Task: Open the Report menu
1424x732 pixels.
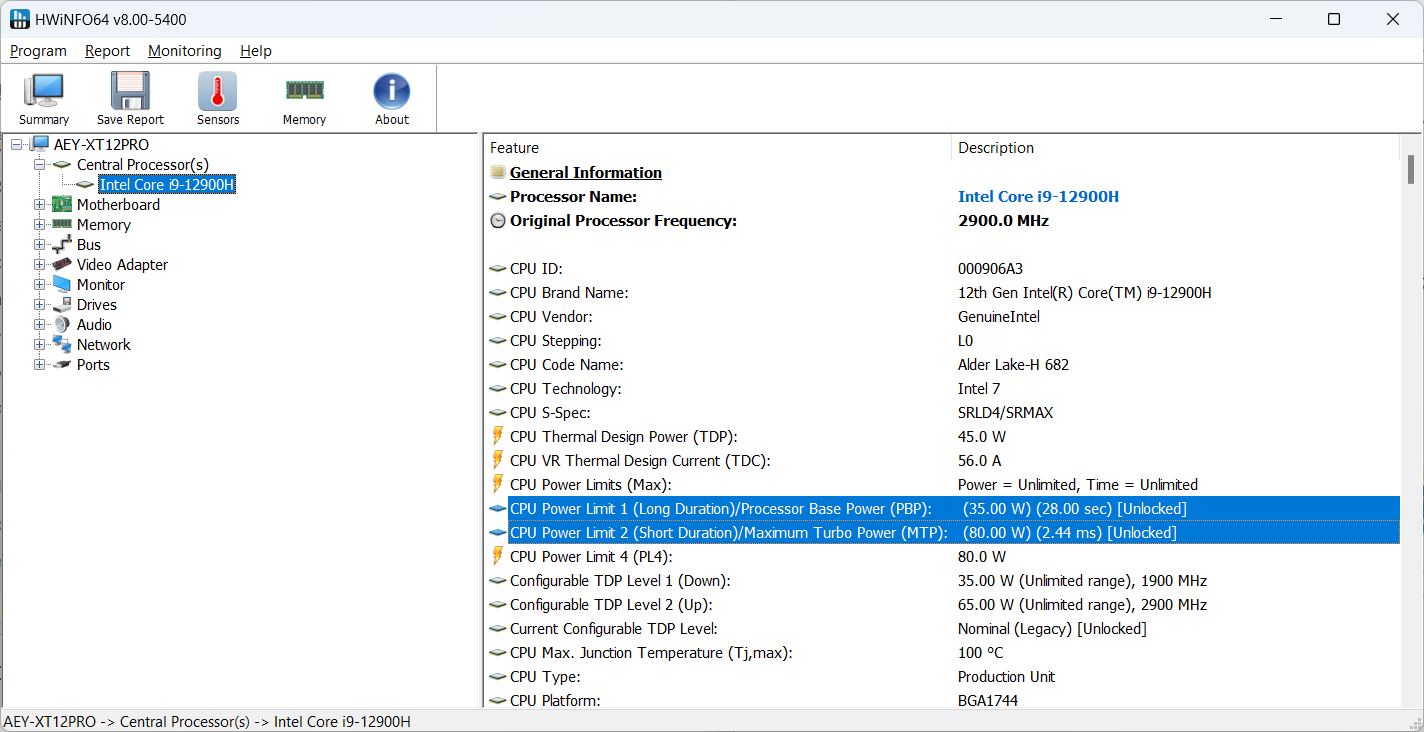Action: [107, 51]
